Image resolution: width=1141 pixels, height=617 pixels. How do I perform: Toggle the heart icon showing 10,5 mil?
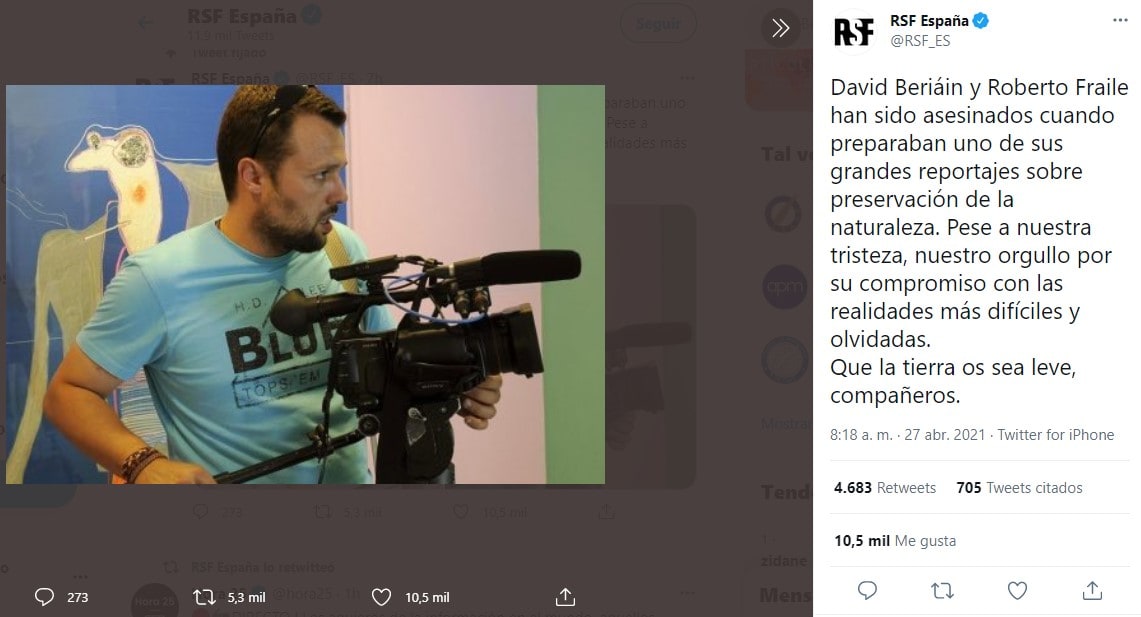click(x=381, y=597)
